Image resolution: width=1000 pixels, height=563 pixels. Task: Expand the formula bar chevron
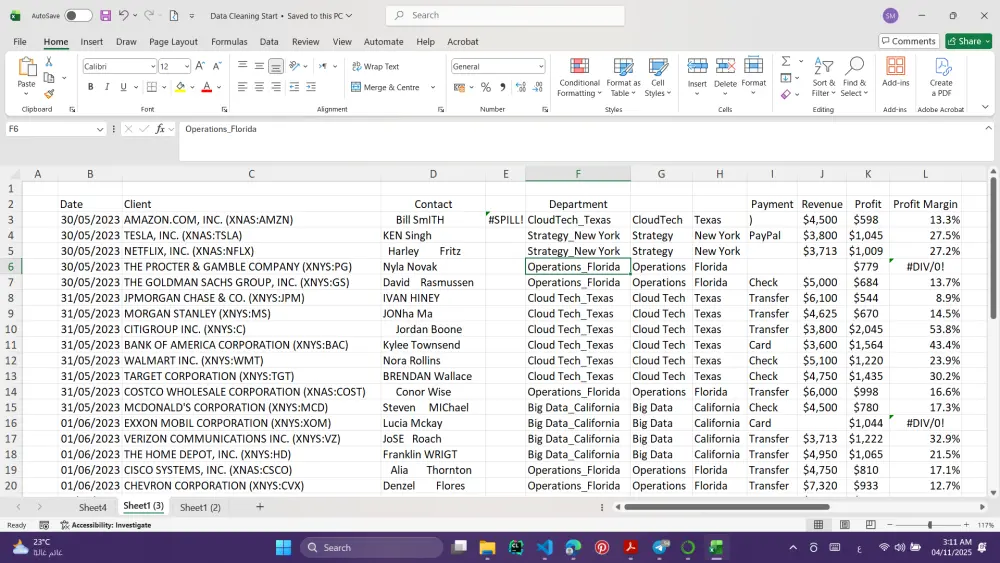coord(989,128)
